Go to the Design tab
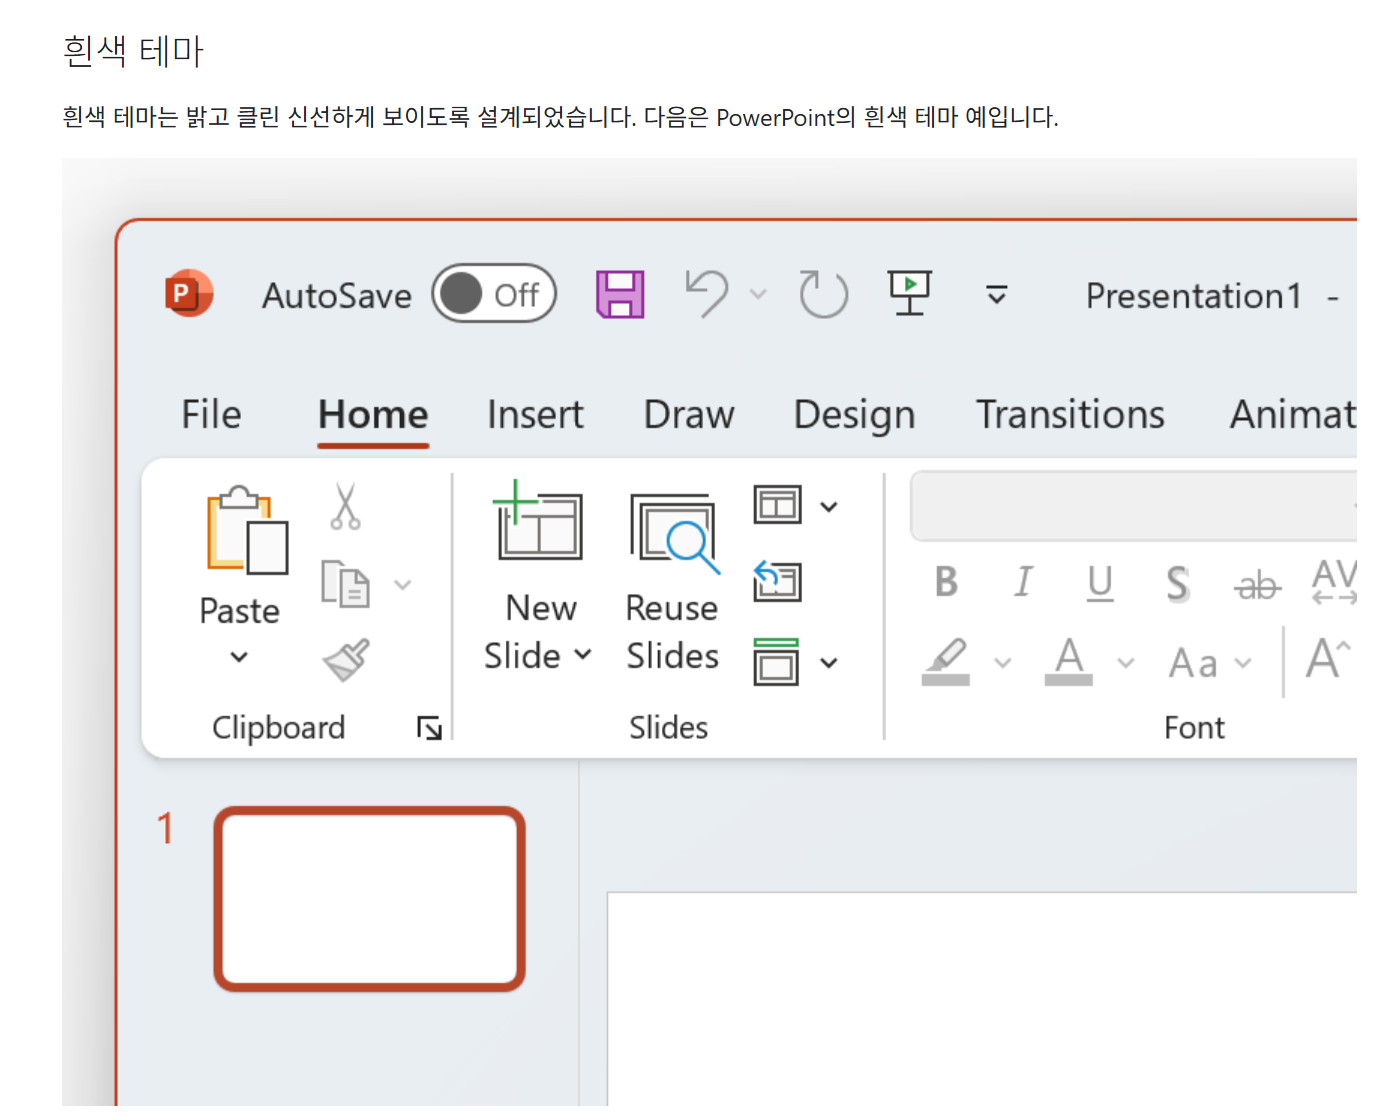The height and width of the screenshot is (1119, 1378). (x=854, y=415)
